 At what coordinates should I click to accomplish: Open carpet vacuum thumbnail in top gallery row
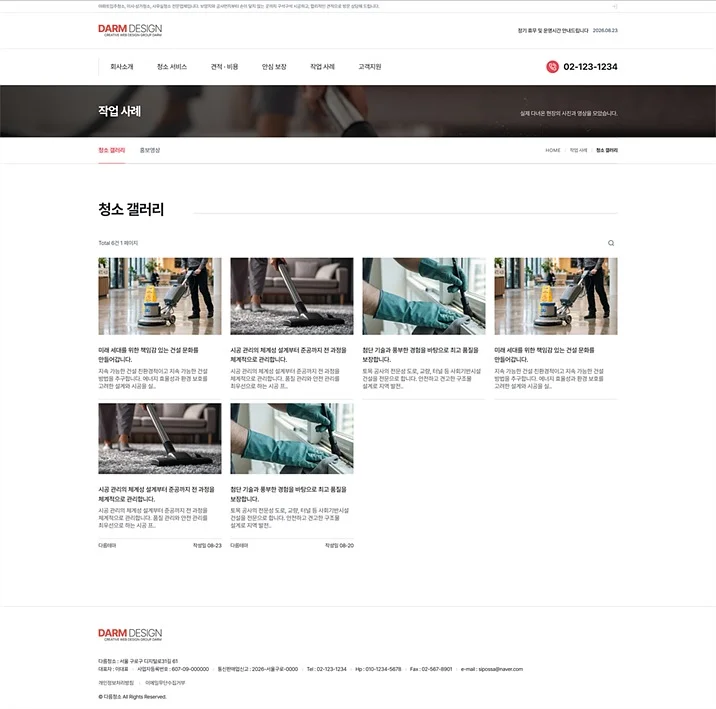[x=292, y=296]
